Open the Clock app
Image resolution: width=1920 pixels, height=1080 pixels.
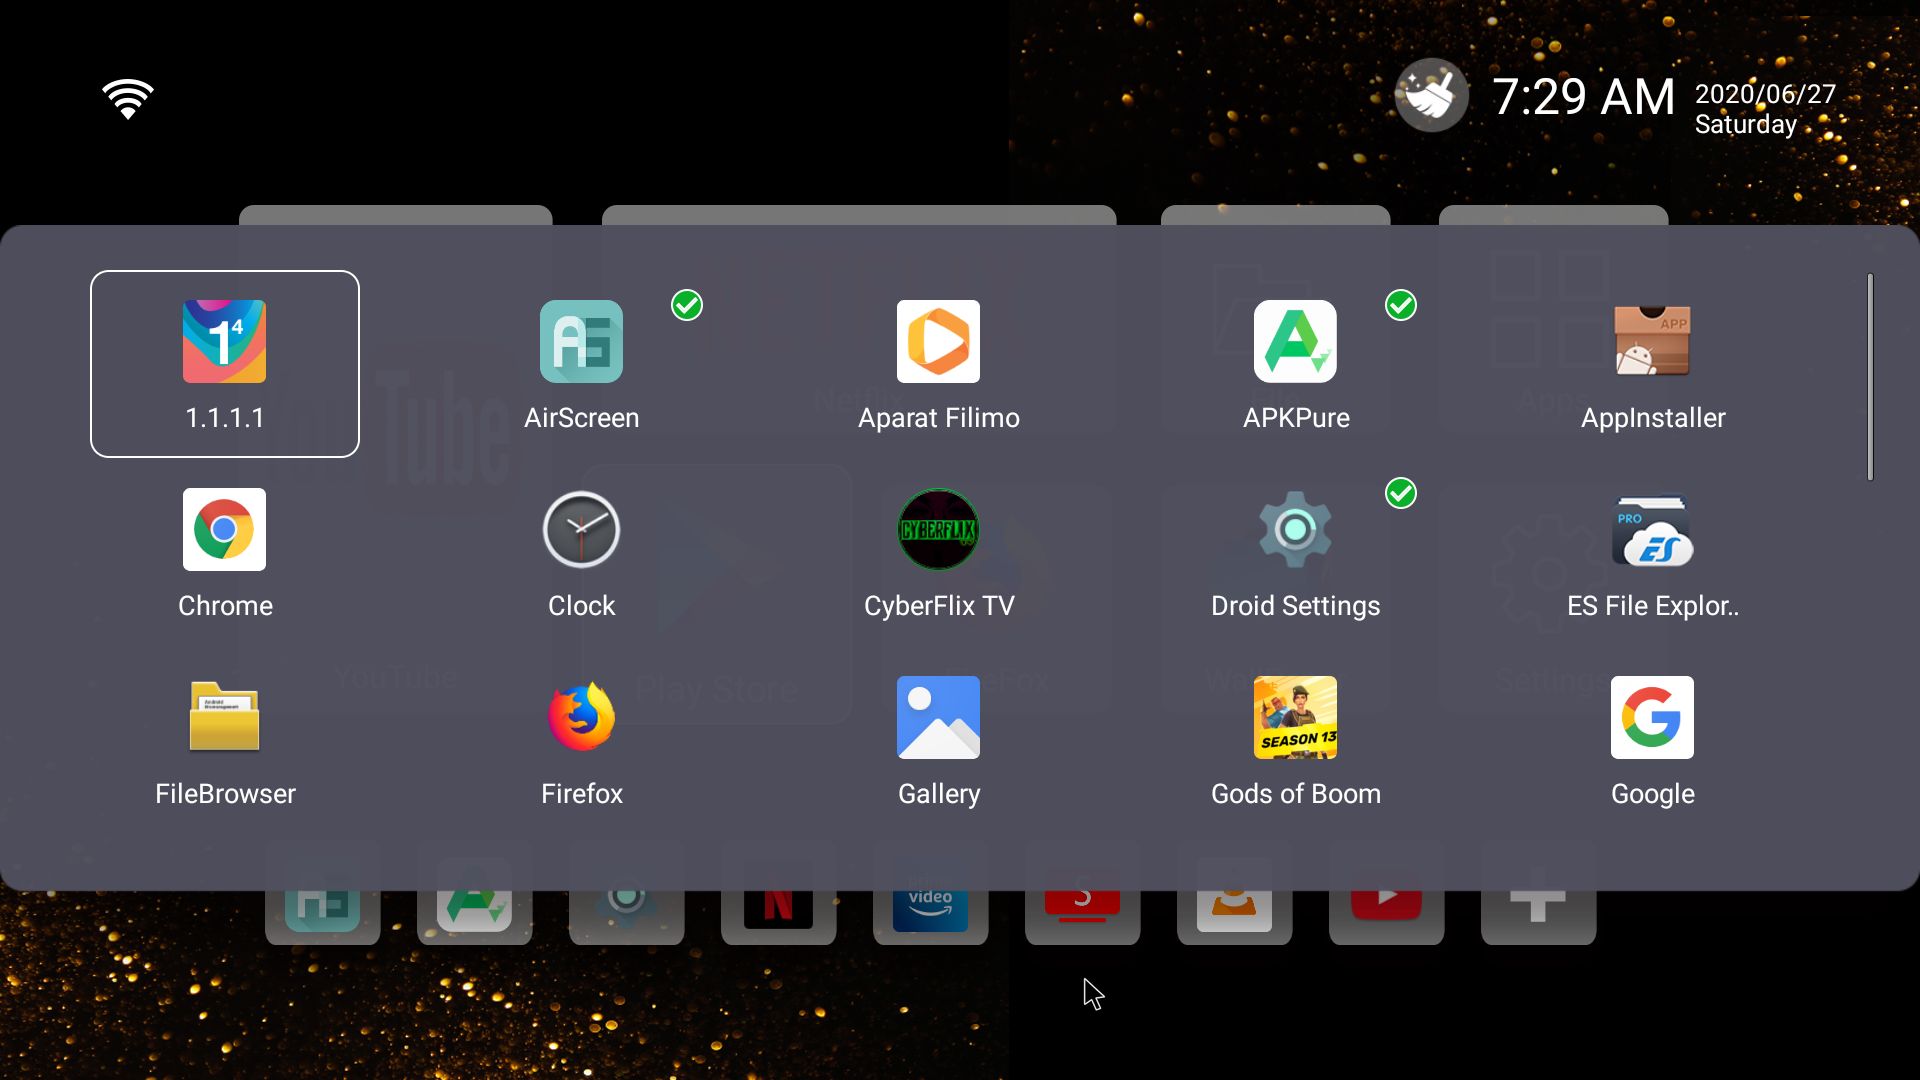(581, 530)
